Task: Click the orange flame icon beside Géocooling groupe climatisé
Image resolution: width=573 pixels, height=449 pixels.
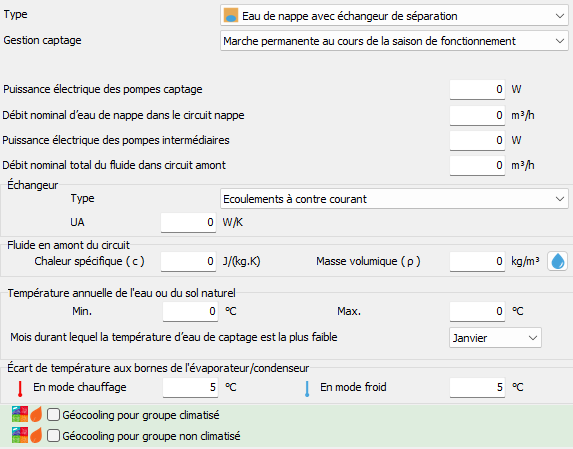Action: point(36,414)
